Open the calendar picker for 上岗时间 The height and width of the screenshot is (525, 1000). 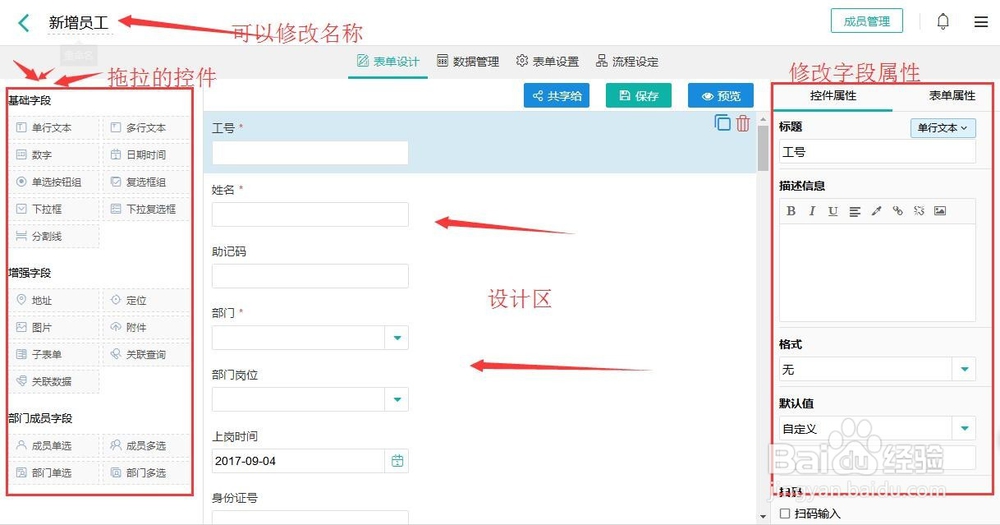[397, 461]
